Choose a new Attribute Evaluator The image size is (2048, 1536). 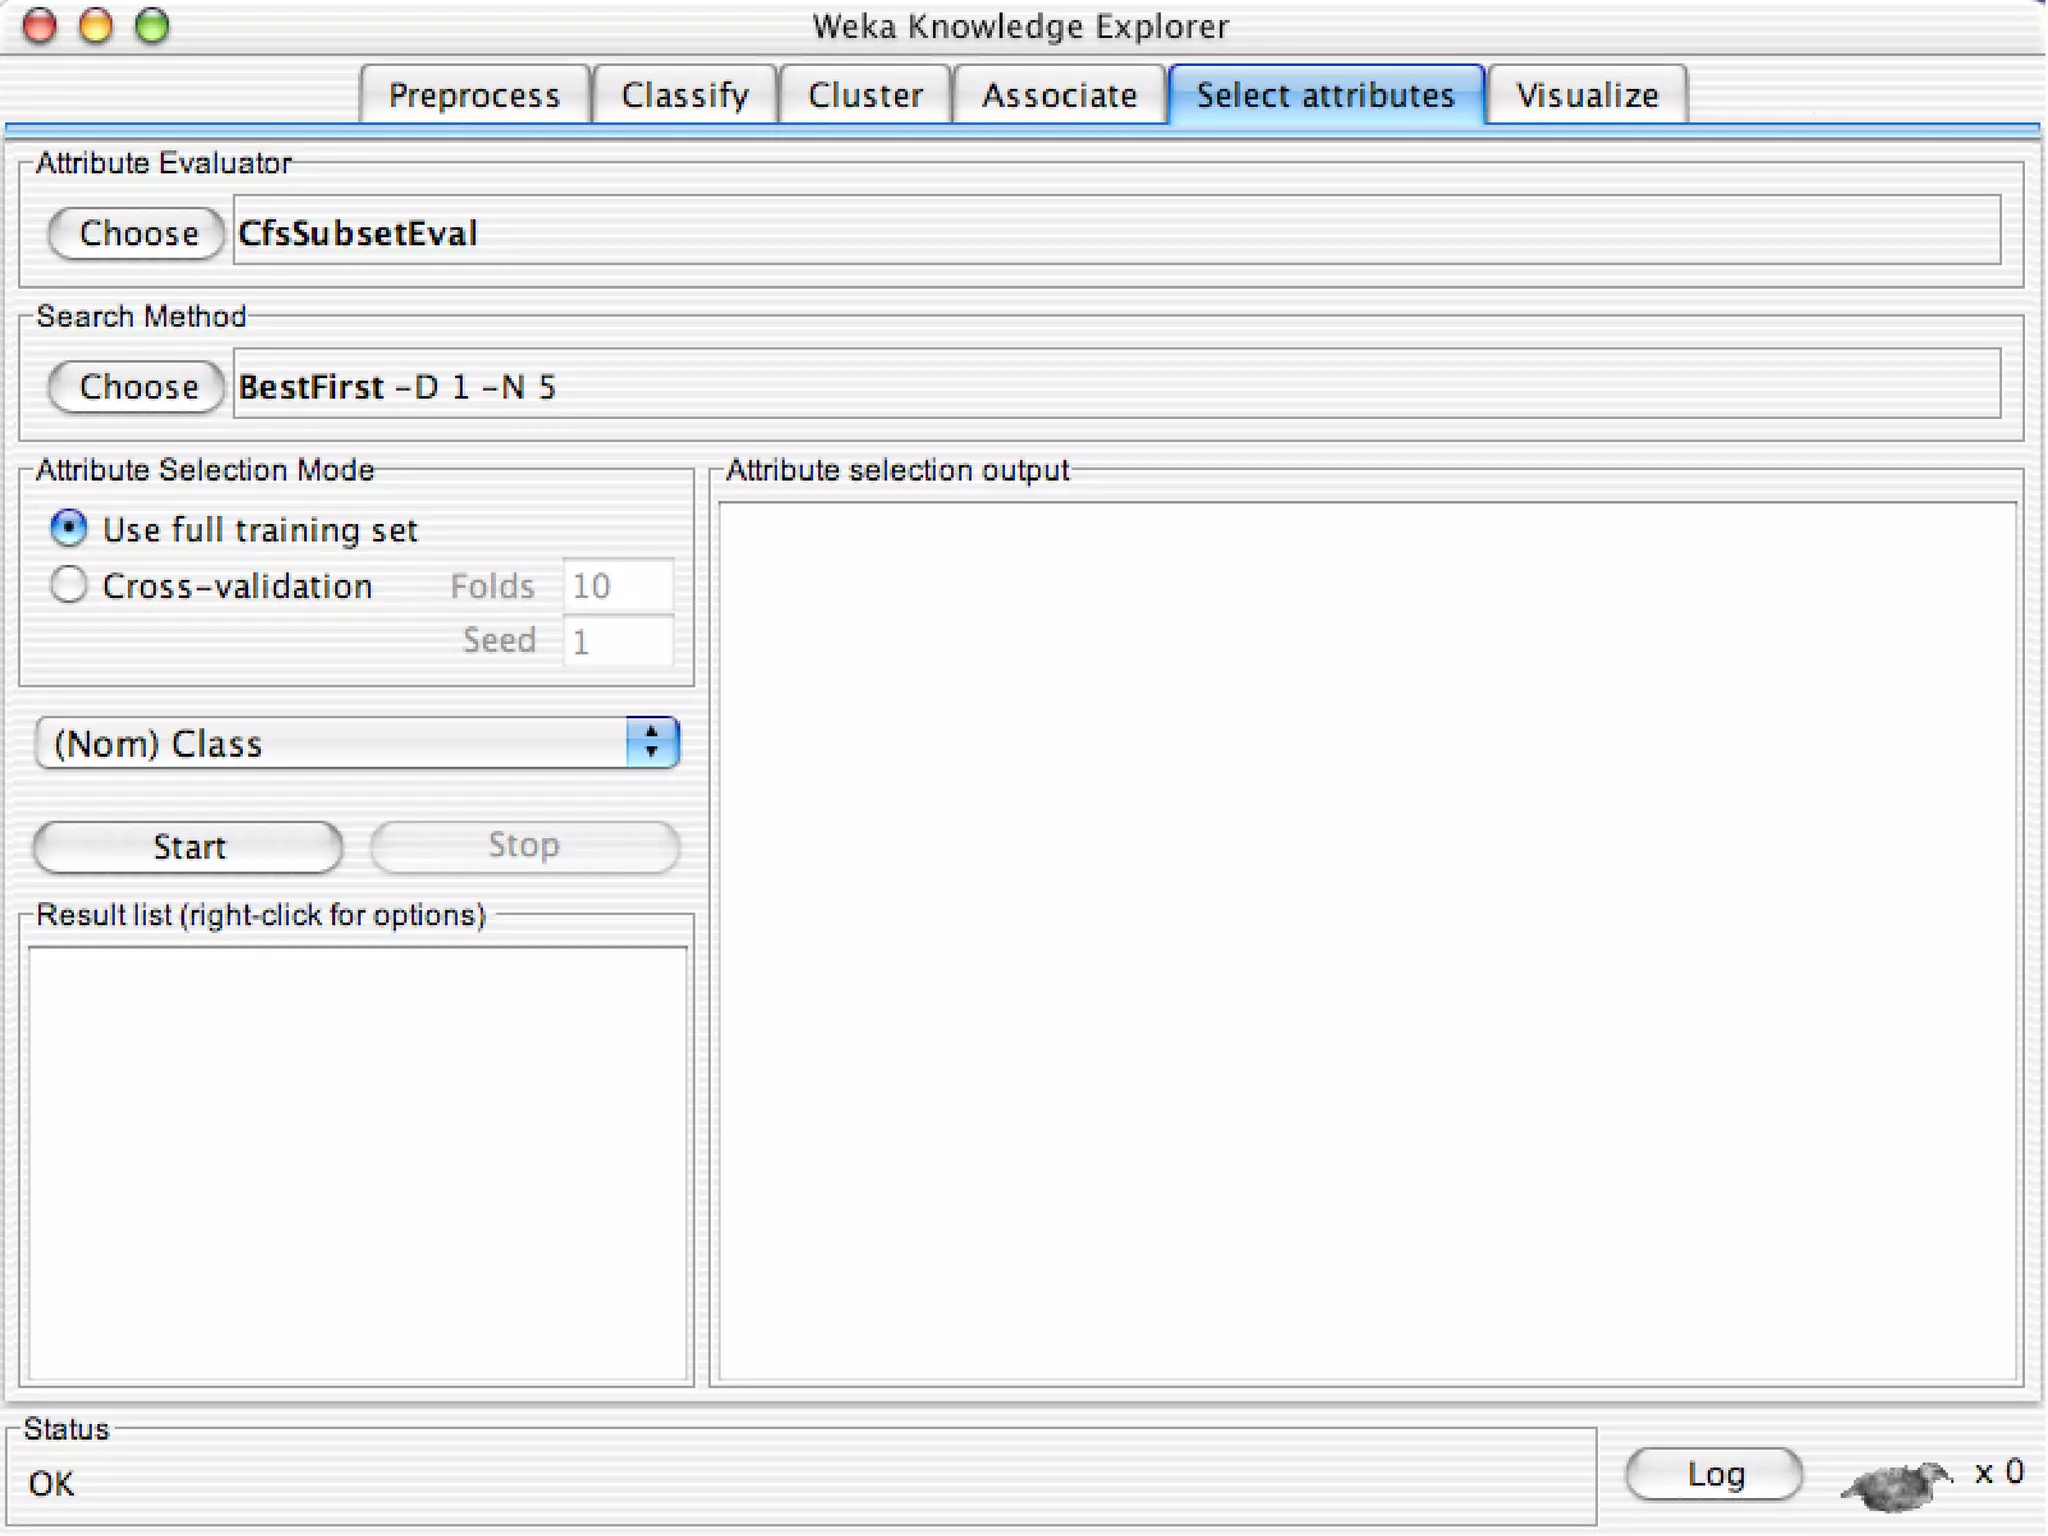pyautogui.click(x=137, y=233)
